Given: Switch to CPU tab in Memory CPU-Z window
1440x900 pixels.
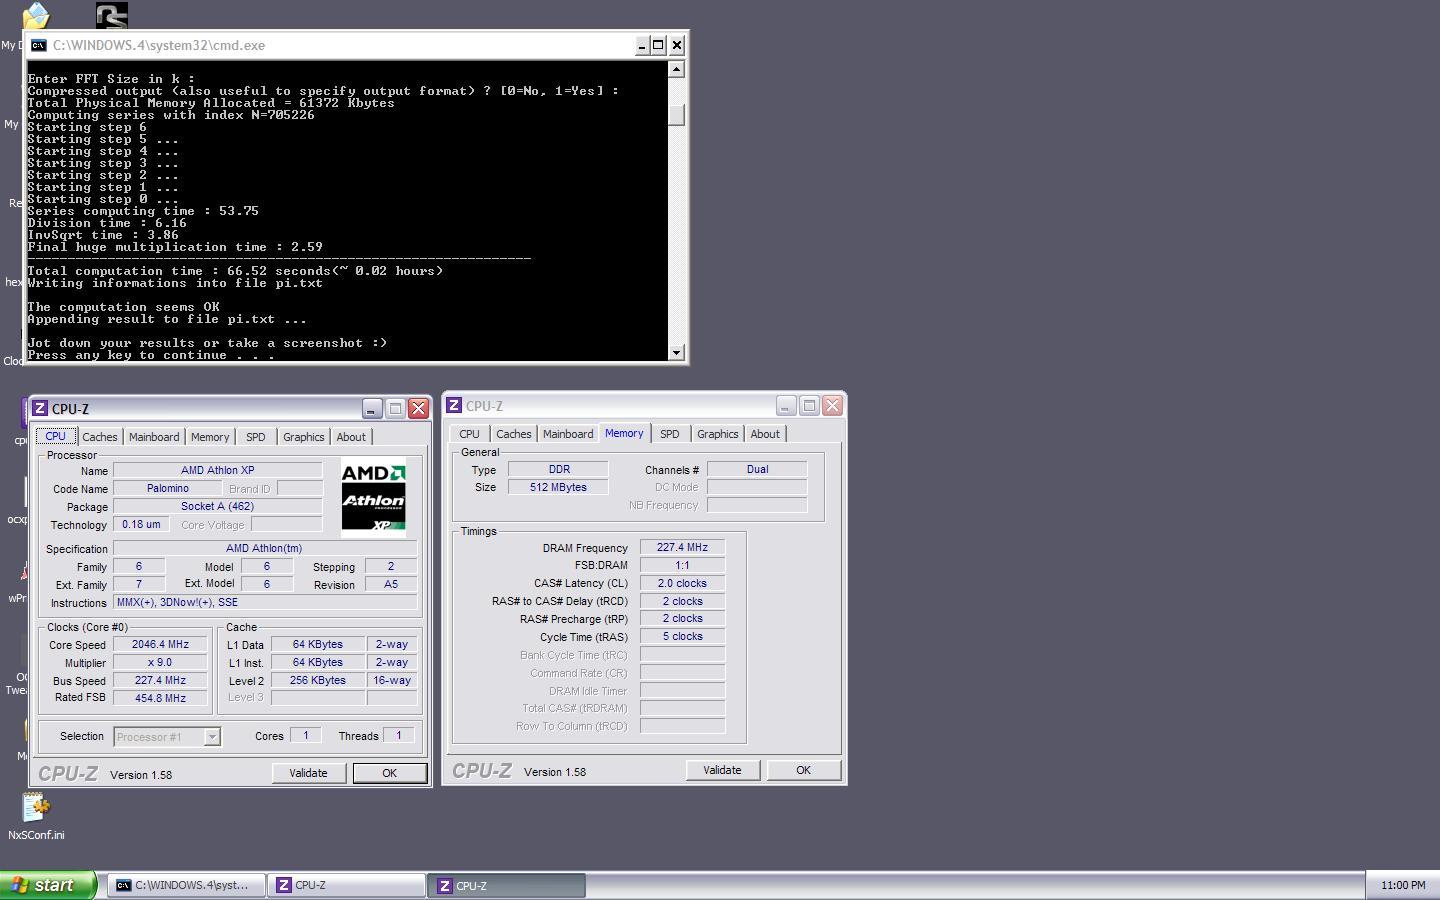Looking at the screenshot, I should pyautogui.click(x=469, y=434).
